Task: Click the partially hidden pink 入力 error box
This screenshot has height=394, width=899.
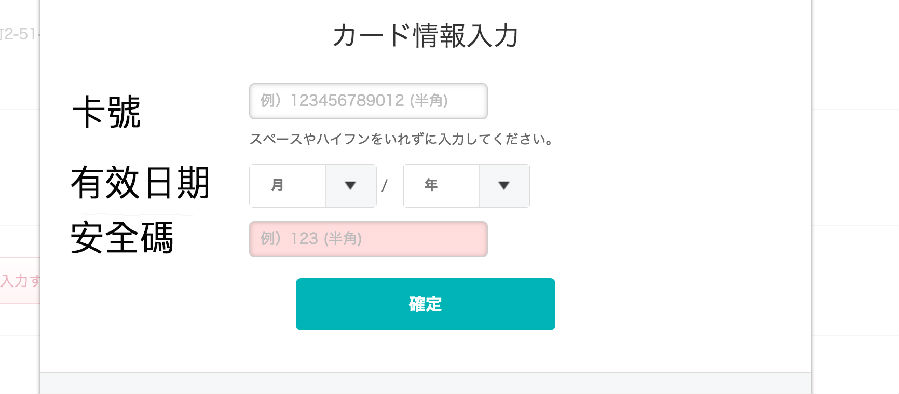Action: point(20,280)
